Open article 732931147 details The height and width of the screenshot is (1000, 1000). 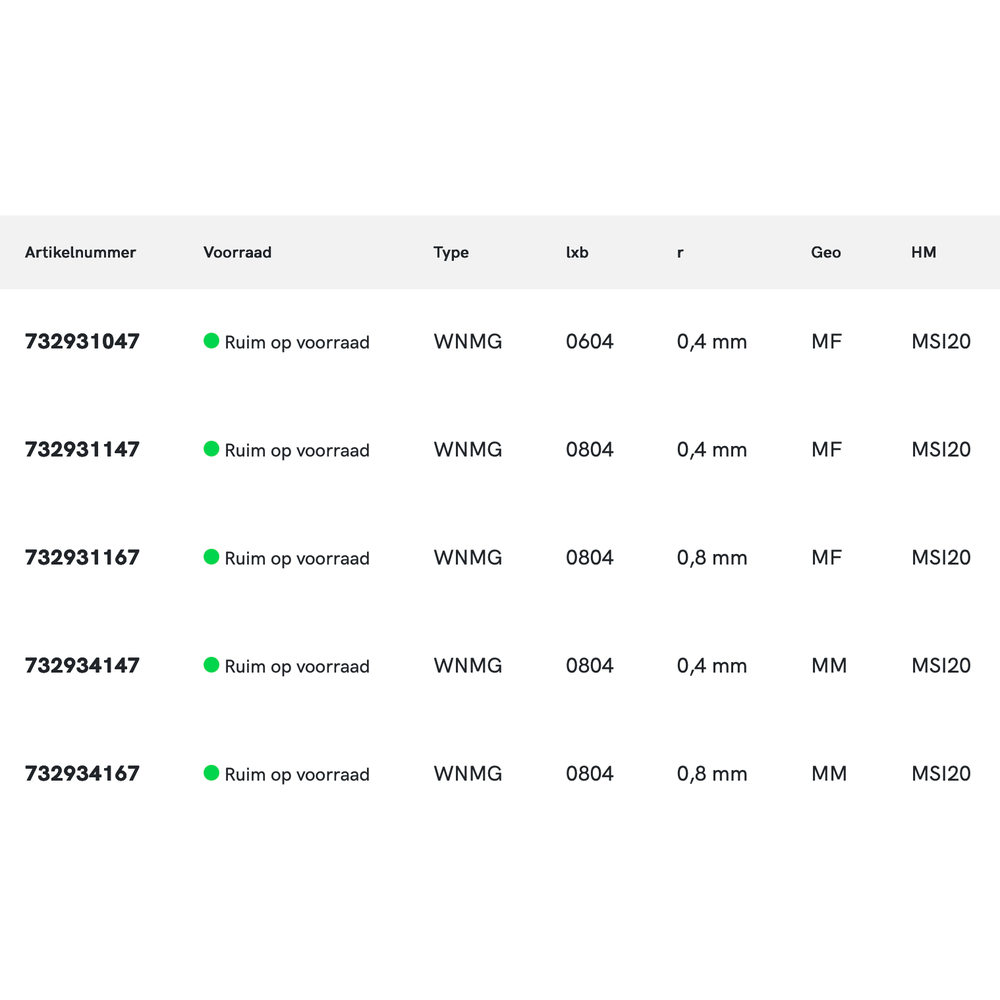[x=82, y=450]
